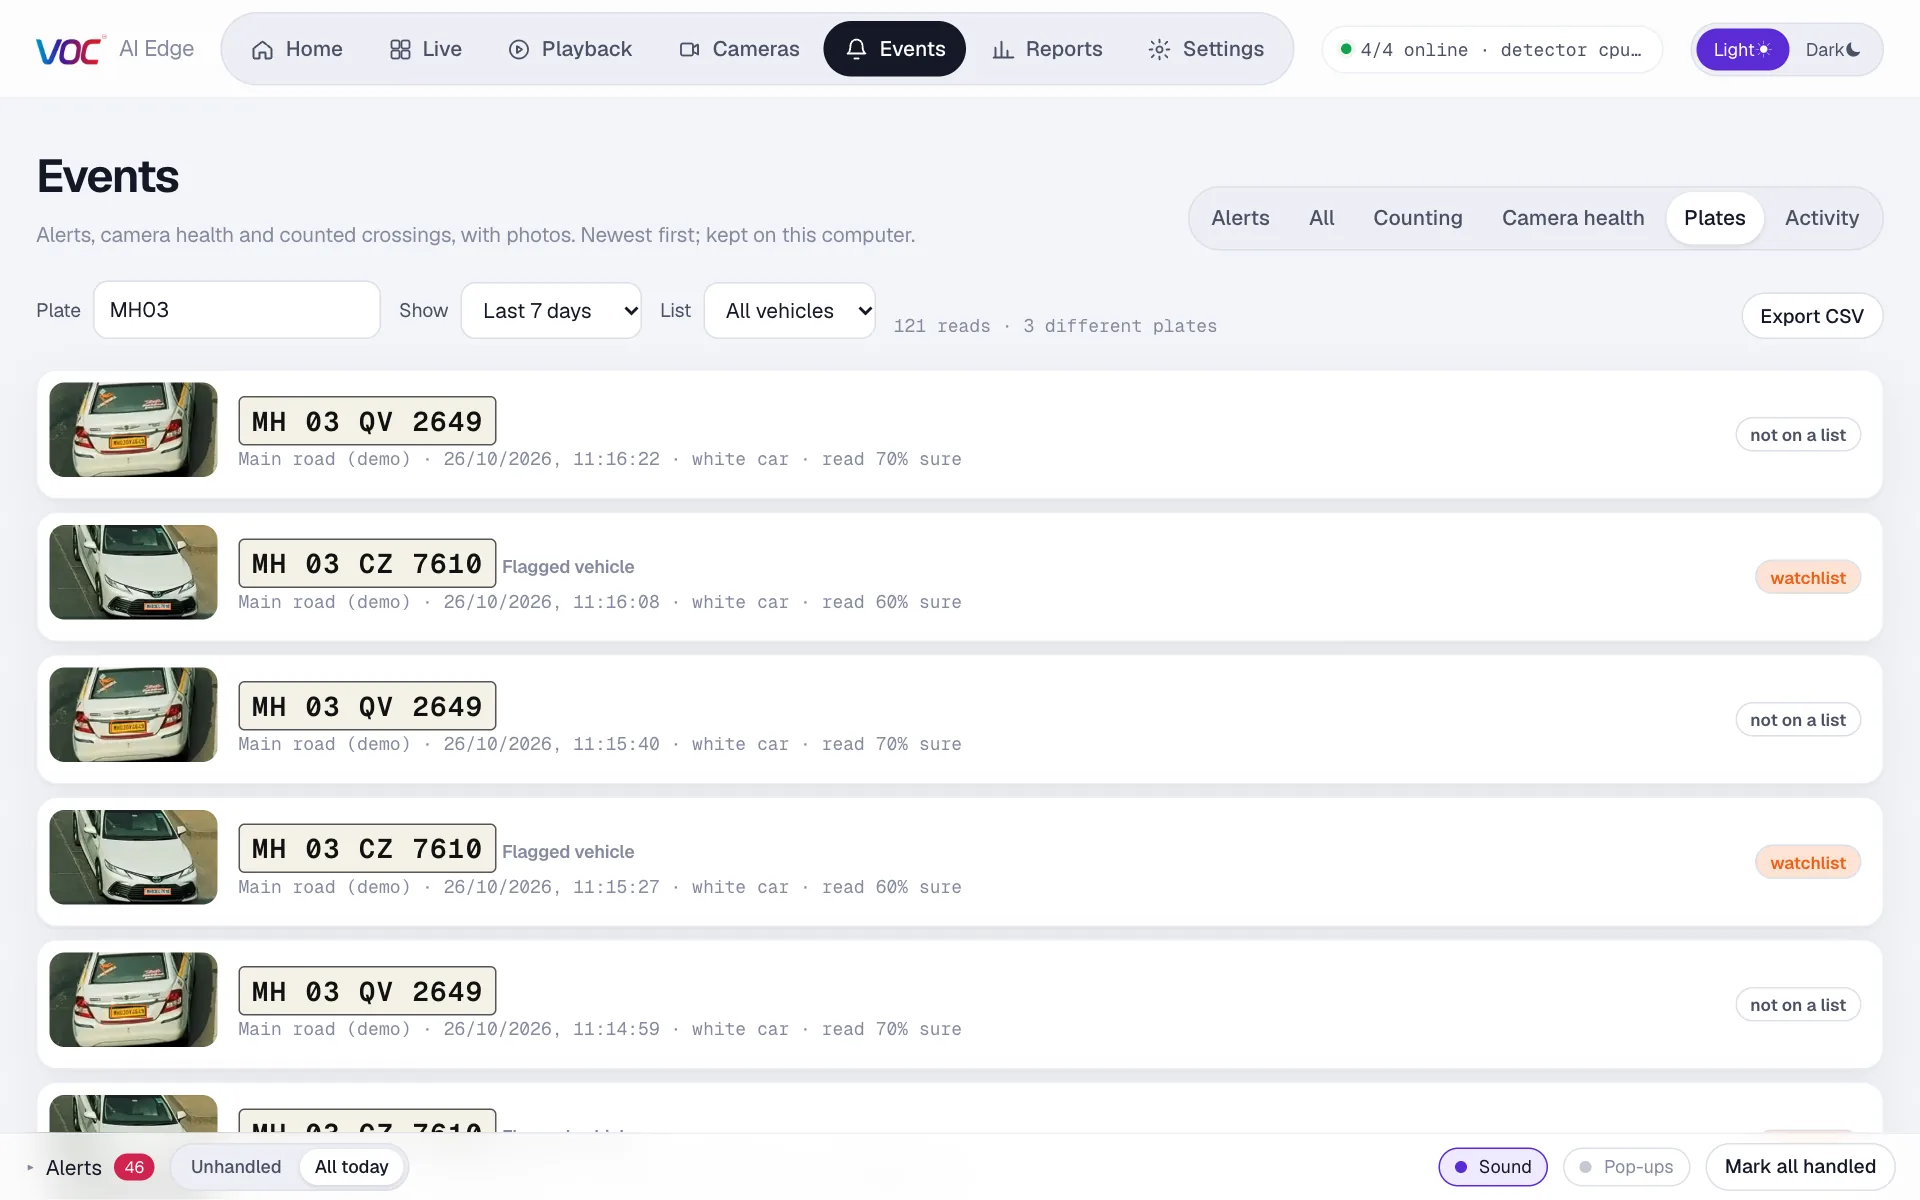
Task: Click Export CSV button
Action: [1812, 316]
